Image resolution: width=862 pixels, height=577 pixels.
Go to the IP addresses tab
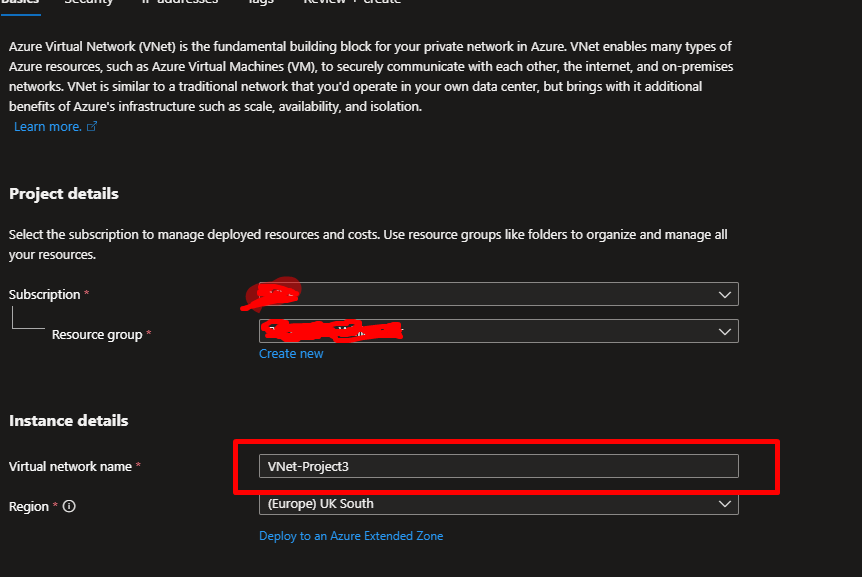(178, 3)
